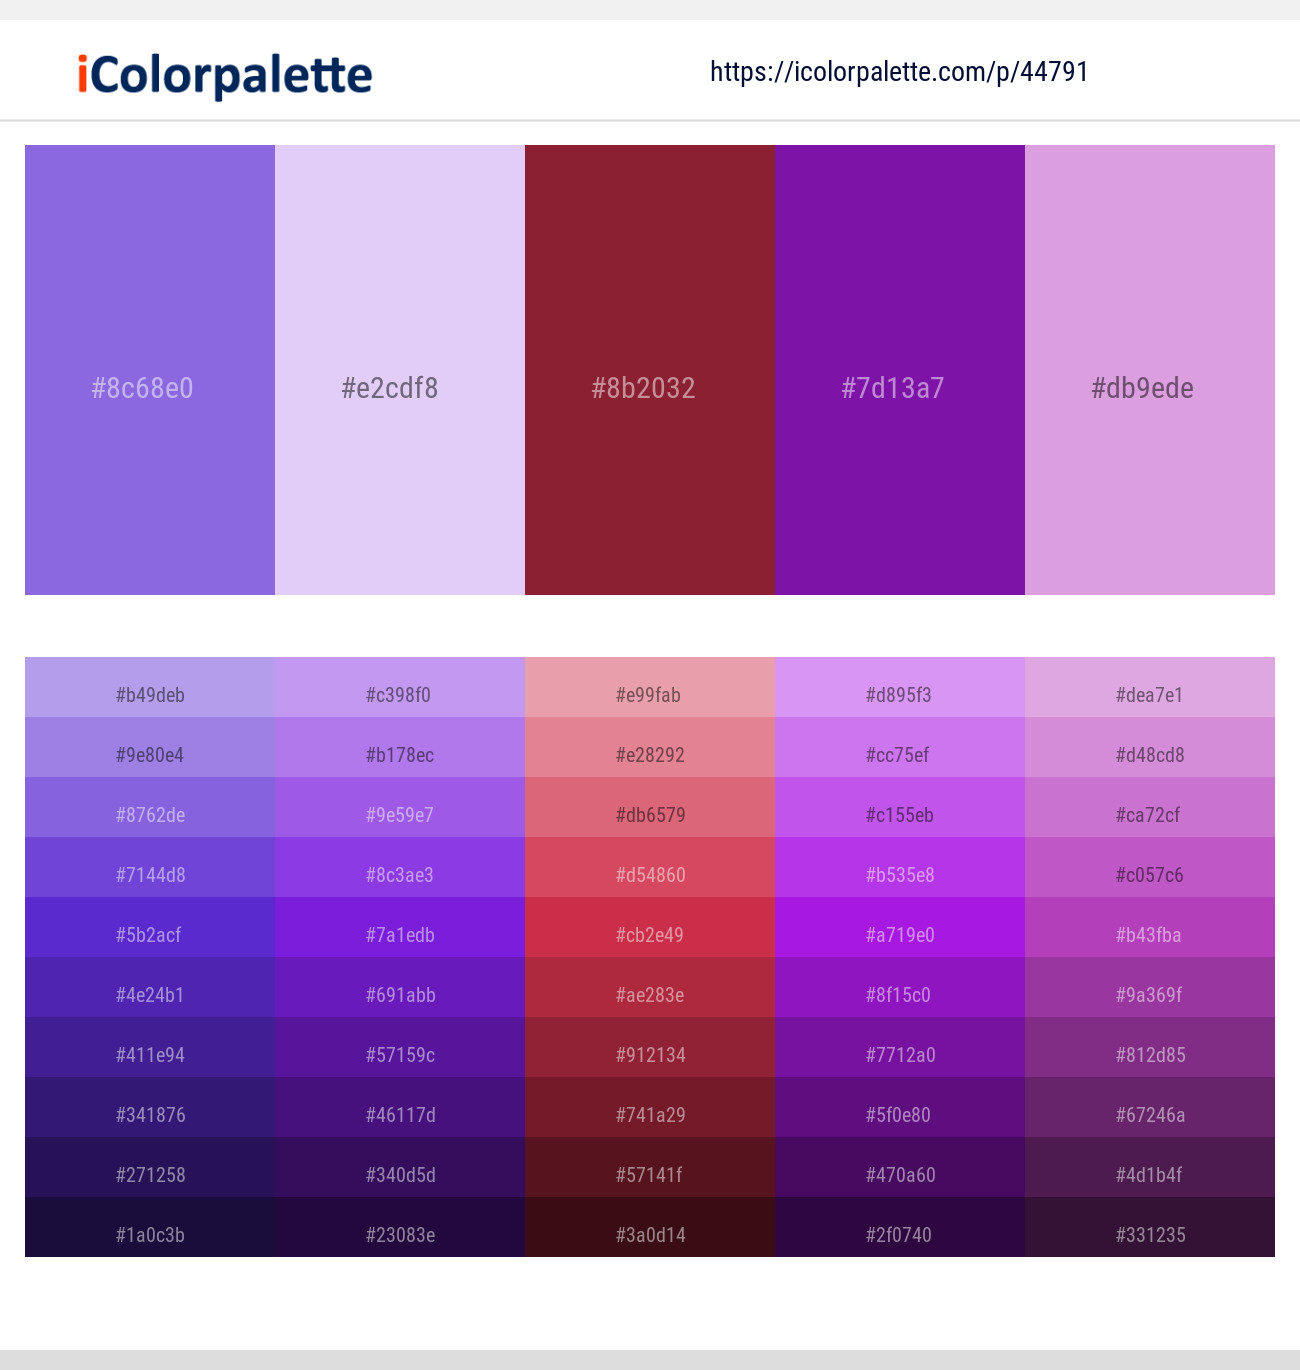1300x1370 pixels.
Task: Open the link https://icolorpalette.com/p/44791
Action: pos(899,71)
